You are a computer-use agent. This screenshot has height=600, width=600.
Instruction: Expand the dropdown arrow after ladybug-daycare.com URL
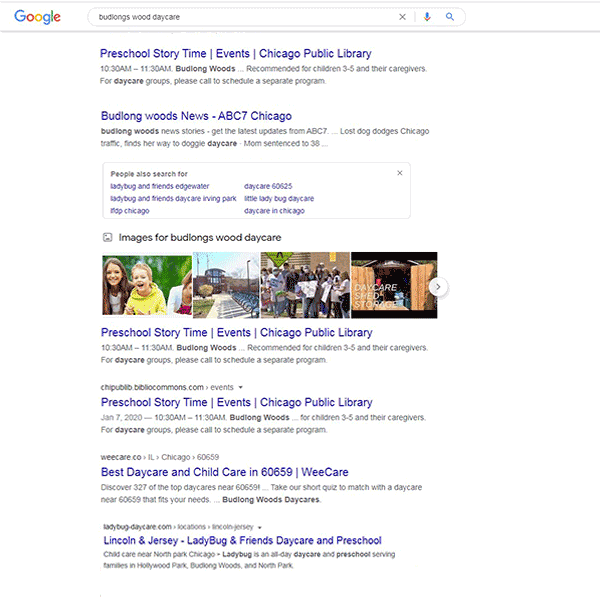pyautogui.click(x=260, y=527)
